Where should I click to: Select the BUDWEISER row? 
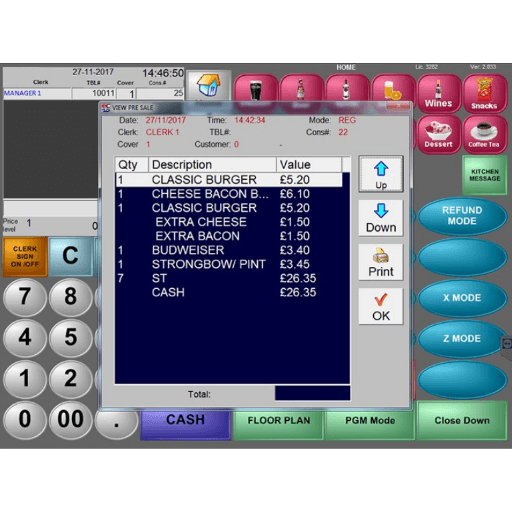click(229, 250)
